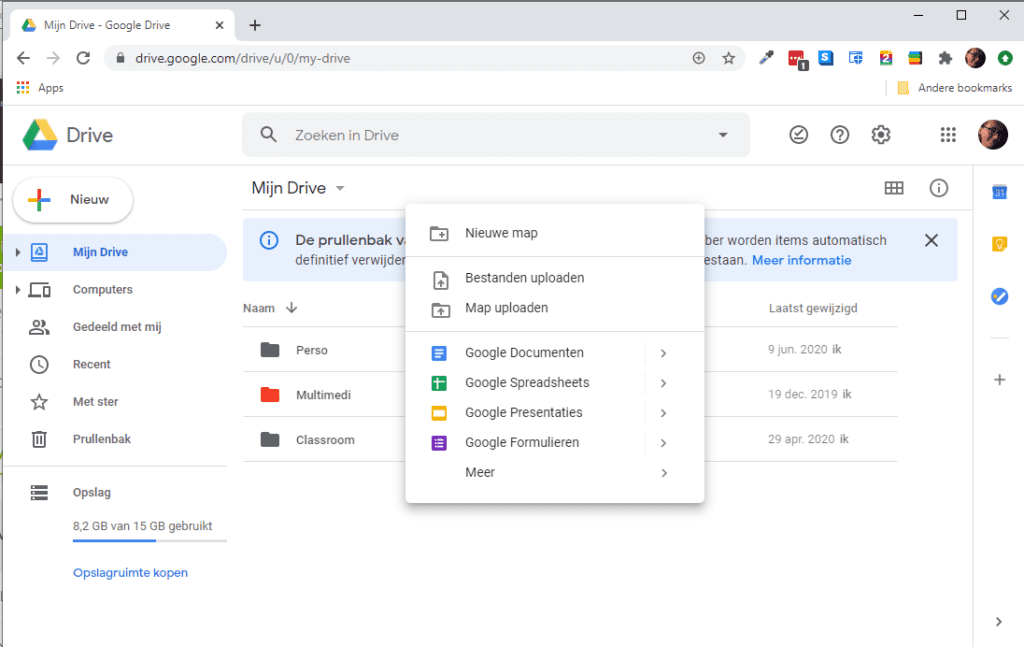Open Andere bookmarks folder
This screenshot has height=647, width=1024.
click(955, 87)
